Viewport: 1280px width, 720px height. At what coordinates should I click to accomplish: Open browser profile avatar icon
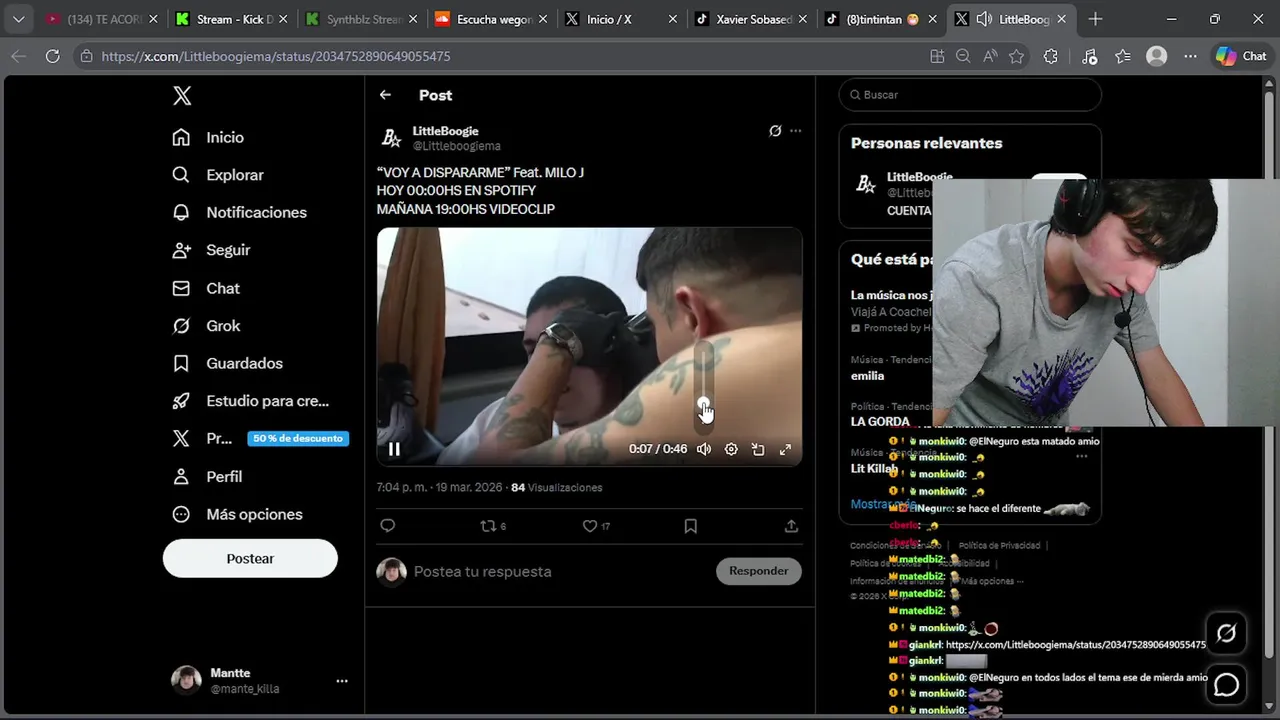(1157, 57)
